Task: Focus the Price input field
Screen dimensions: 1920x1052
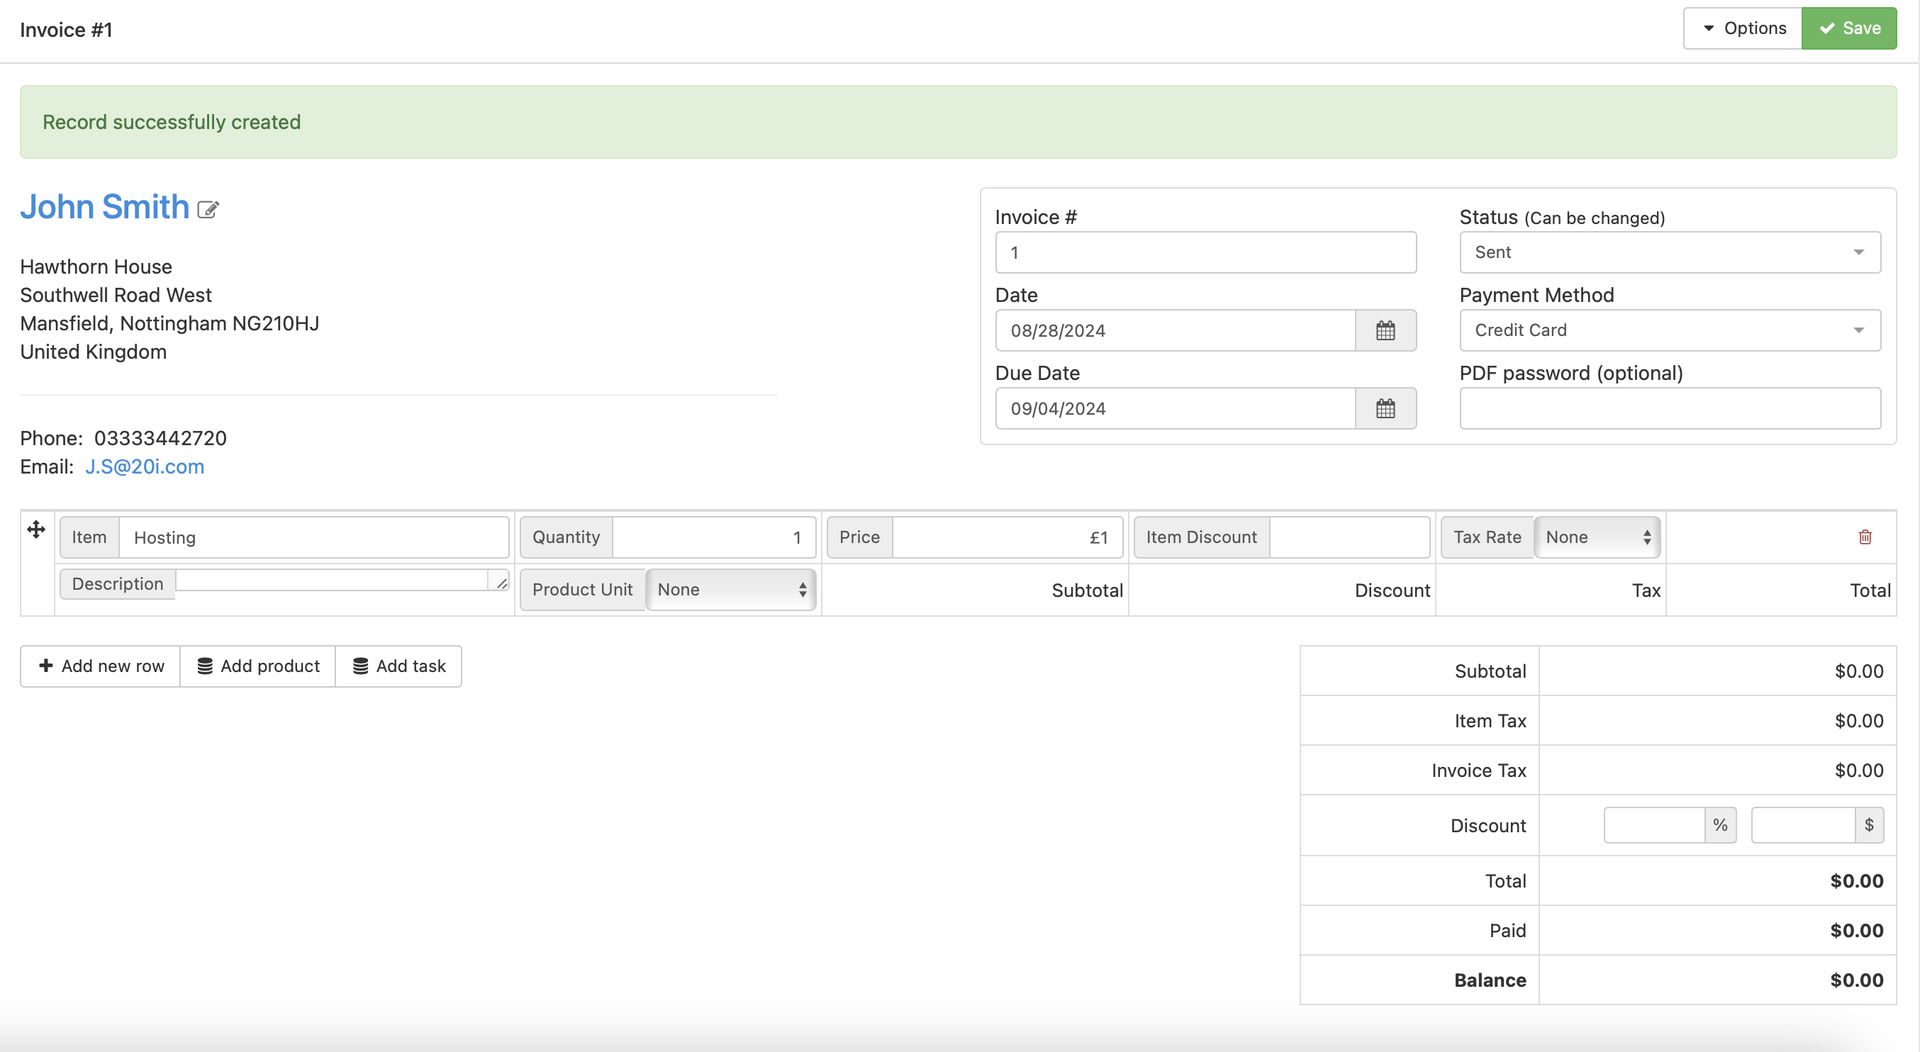Action: coord(1008,538)
